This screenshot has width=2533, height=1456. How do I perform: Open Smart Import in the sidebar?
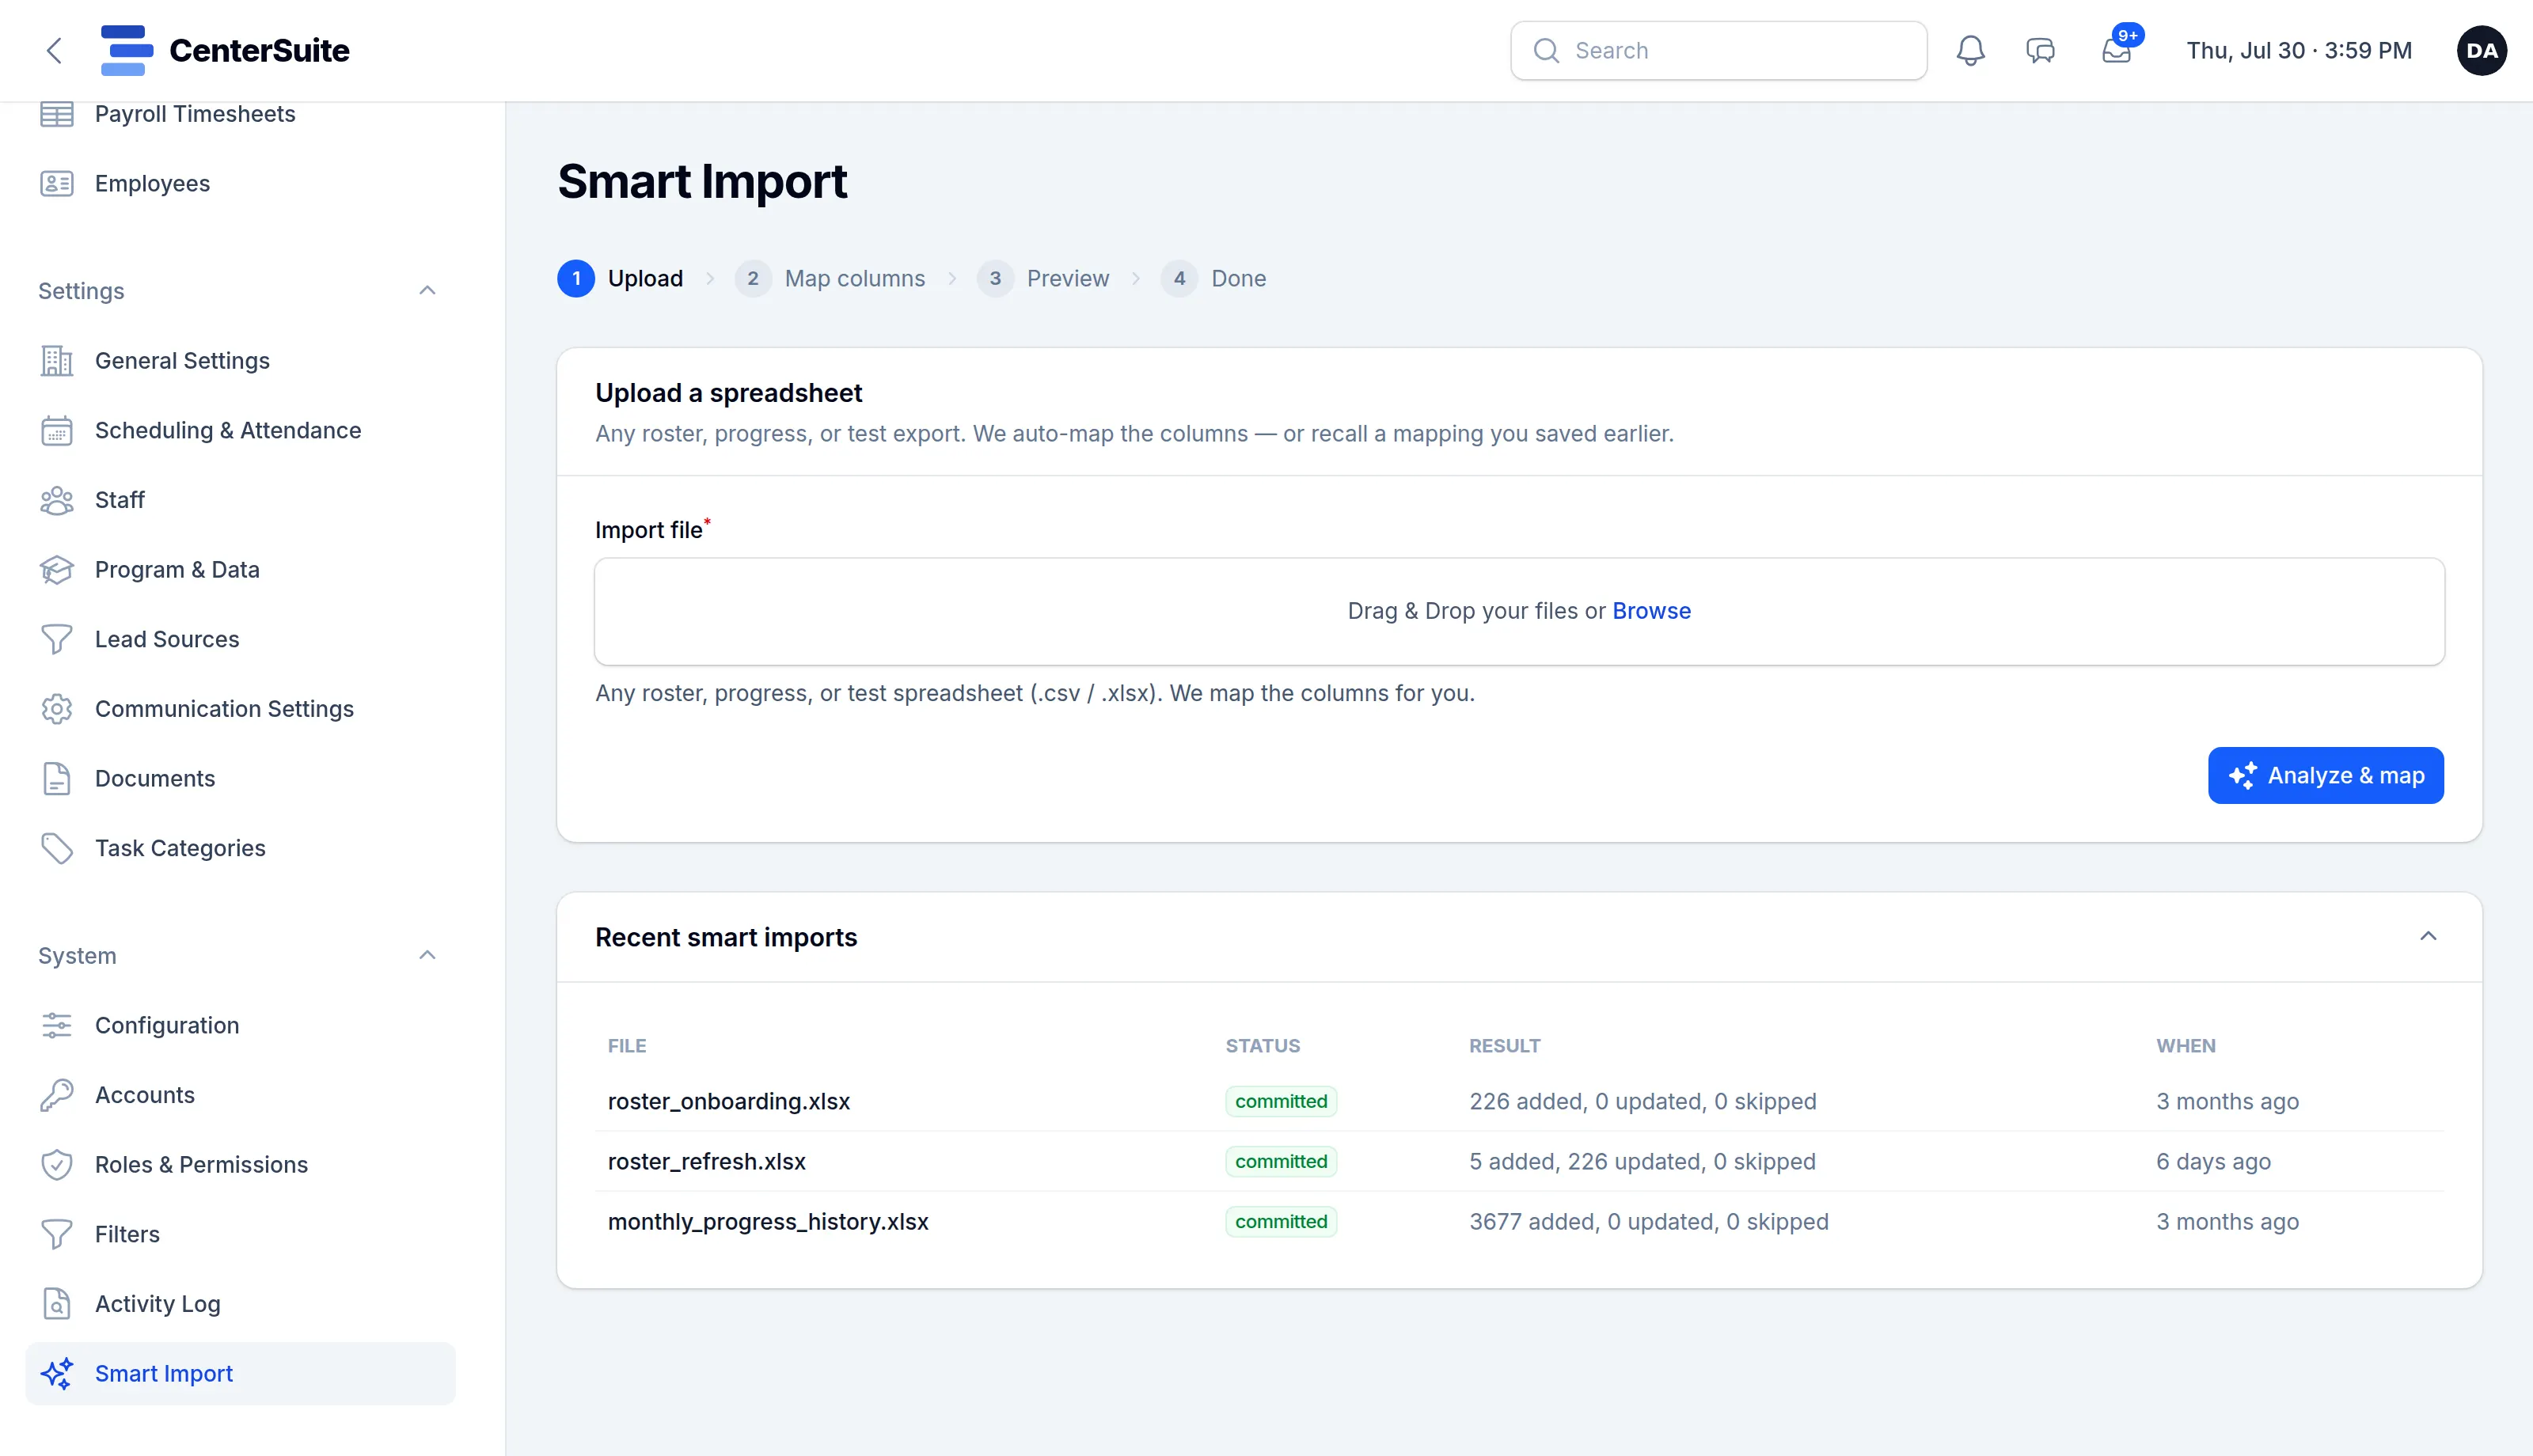240,1374
